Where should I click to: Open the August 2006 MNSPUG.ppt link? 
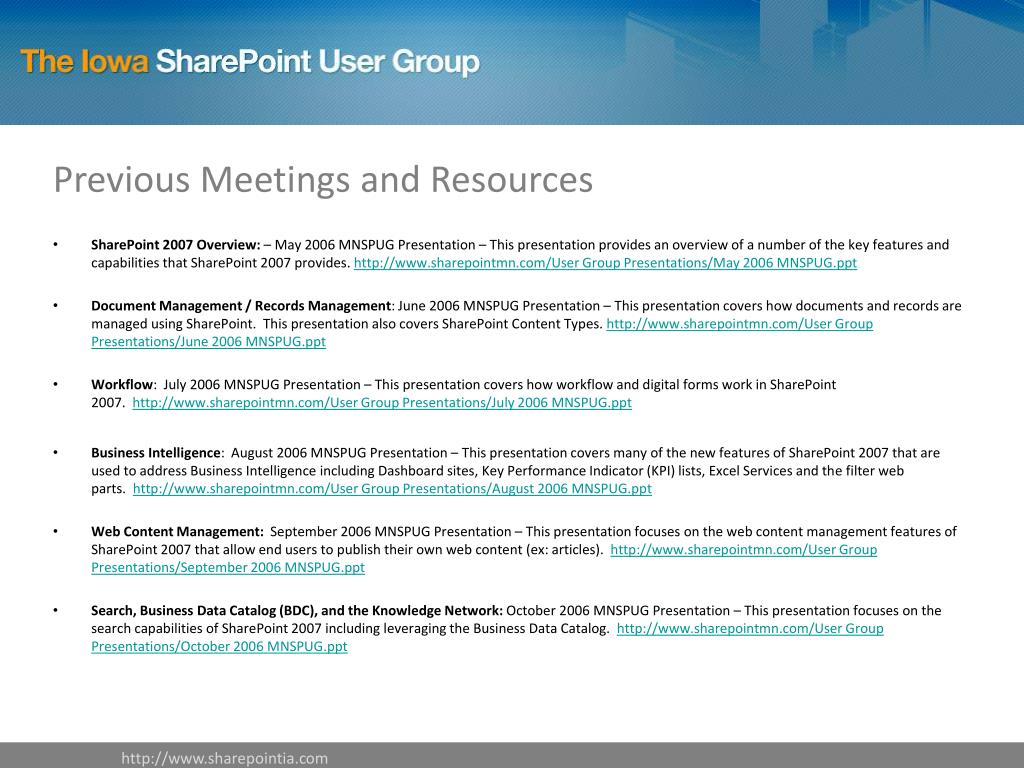(x=392, y=488)
